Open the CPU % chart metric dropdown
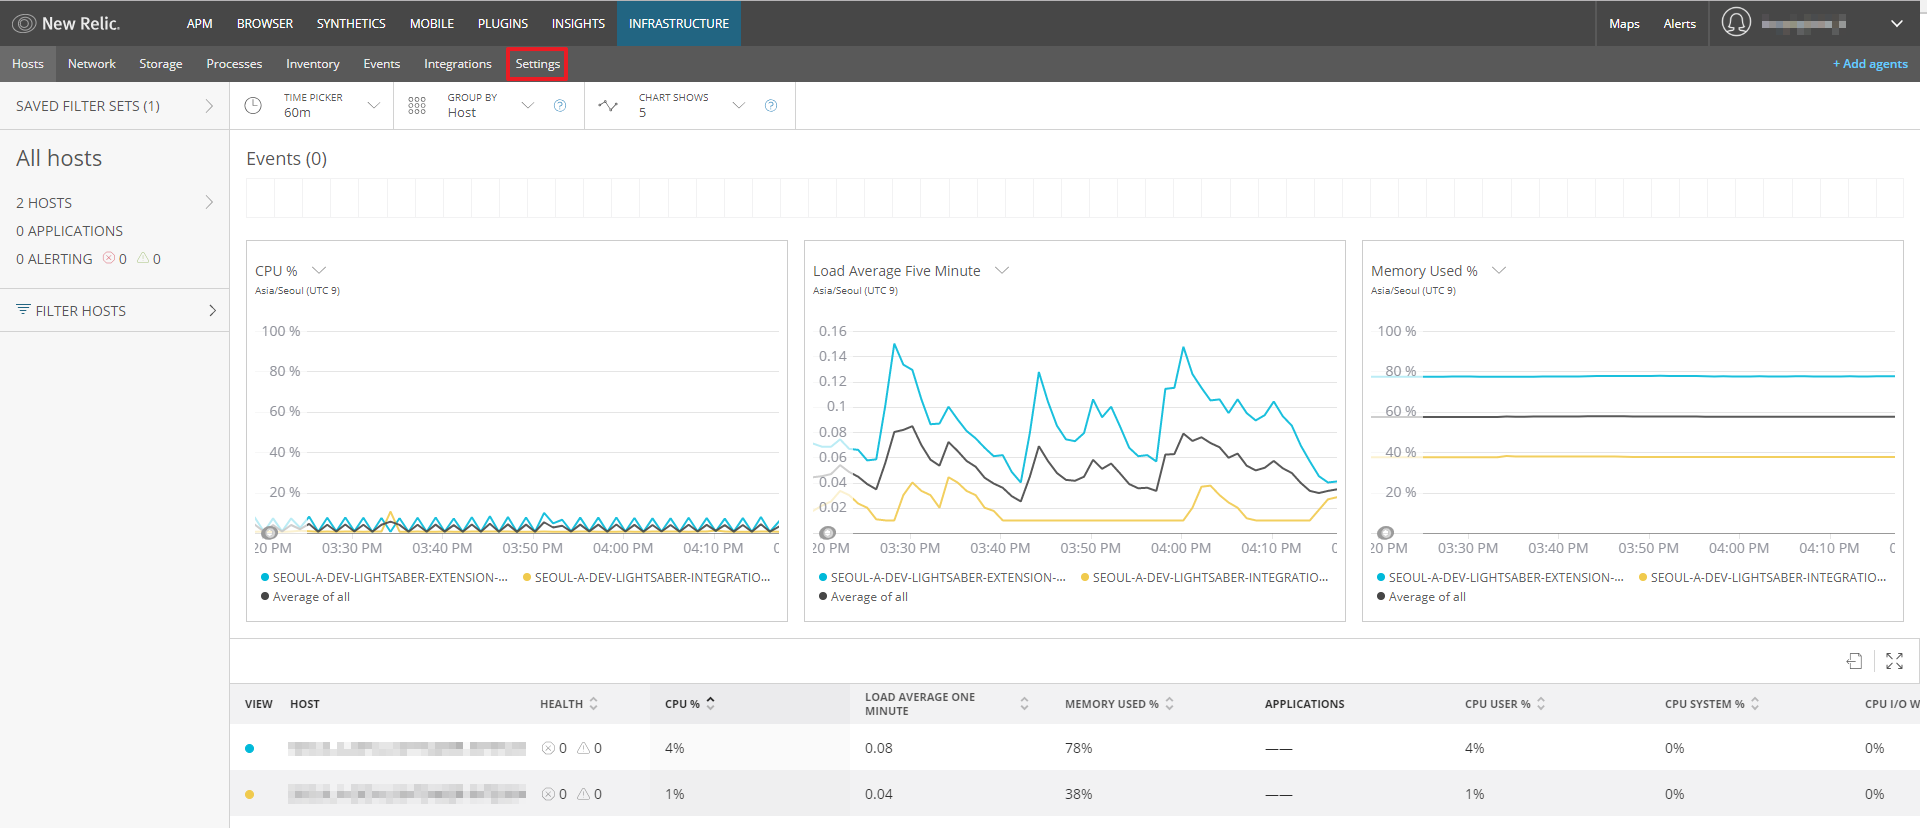 [x=319, y=270]
